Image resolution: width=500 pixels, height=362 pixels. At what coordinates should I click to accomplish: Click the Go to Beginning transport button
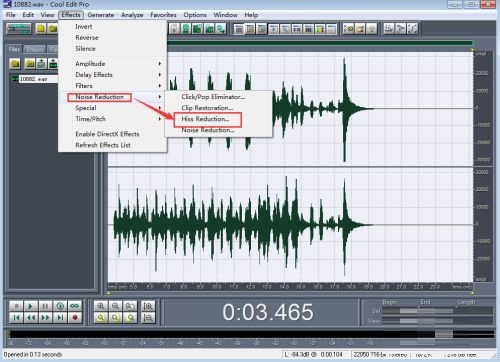coord(16,317)
